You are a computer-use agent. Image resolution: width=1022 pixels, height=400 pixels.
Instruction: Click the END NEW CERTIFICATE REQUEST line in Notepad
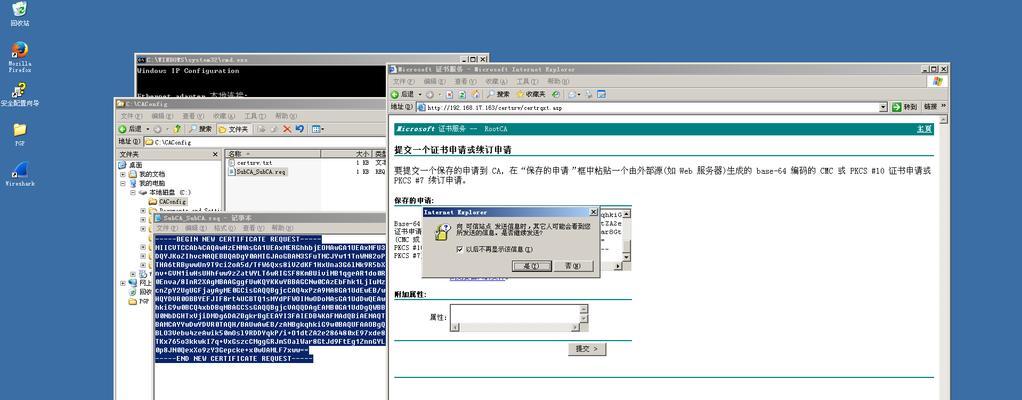tap(233, 358)
